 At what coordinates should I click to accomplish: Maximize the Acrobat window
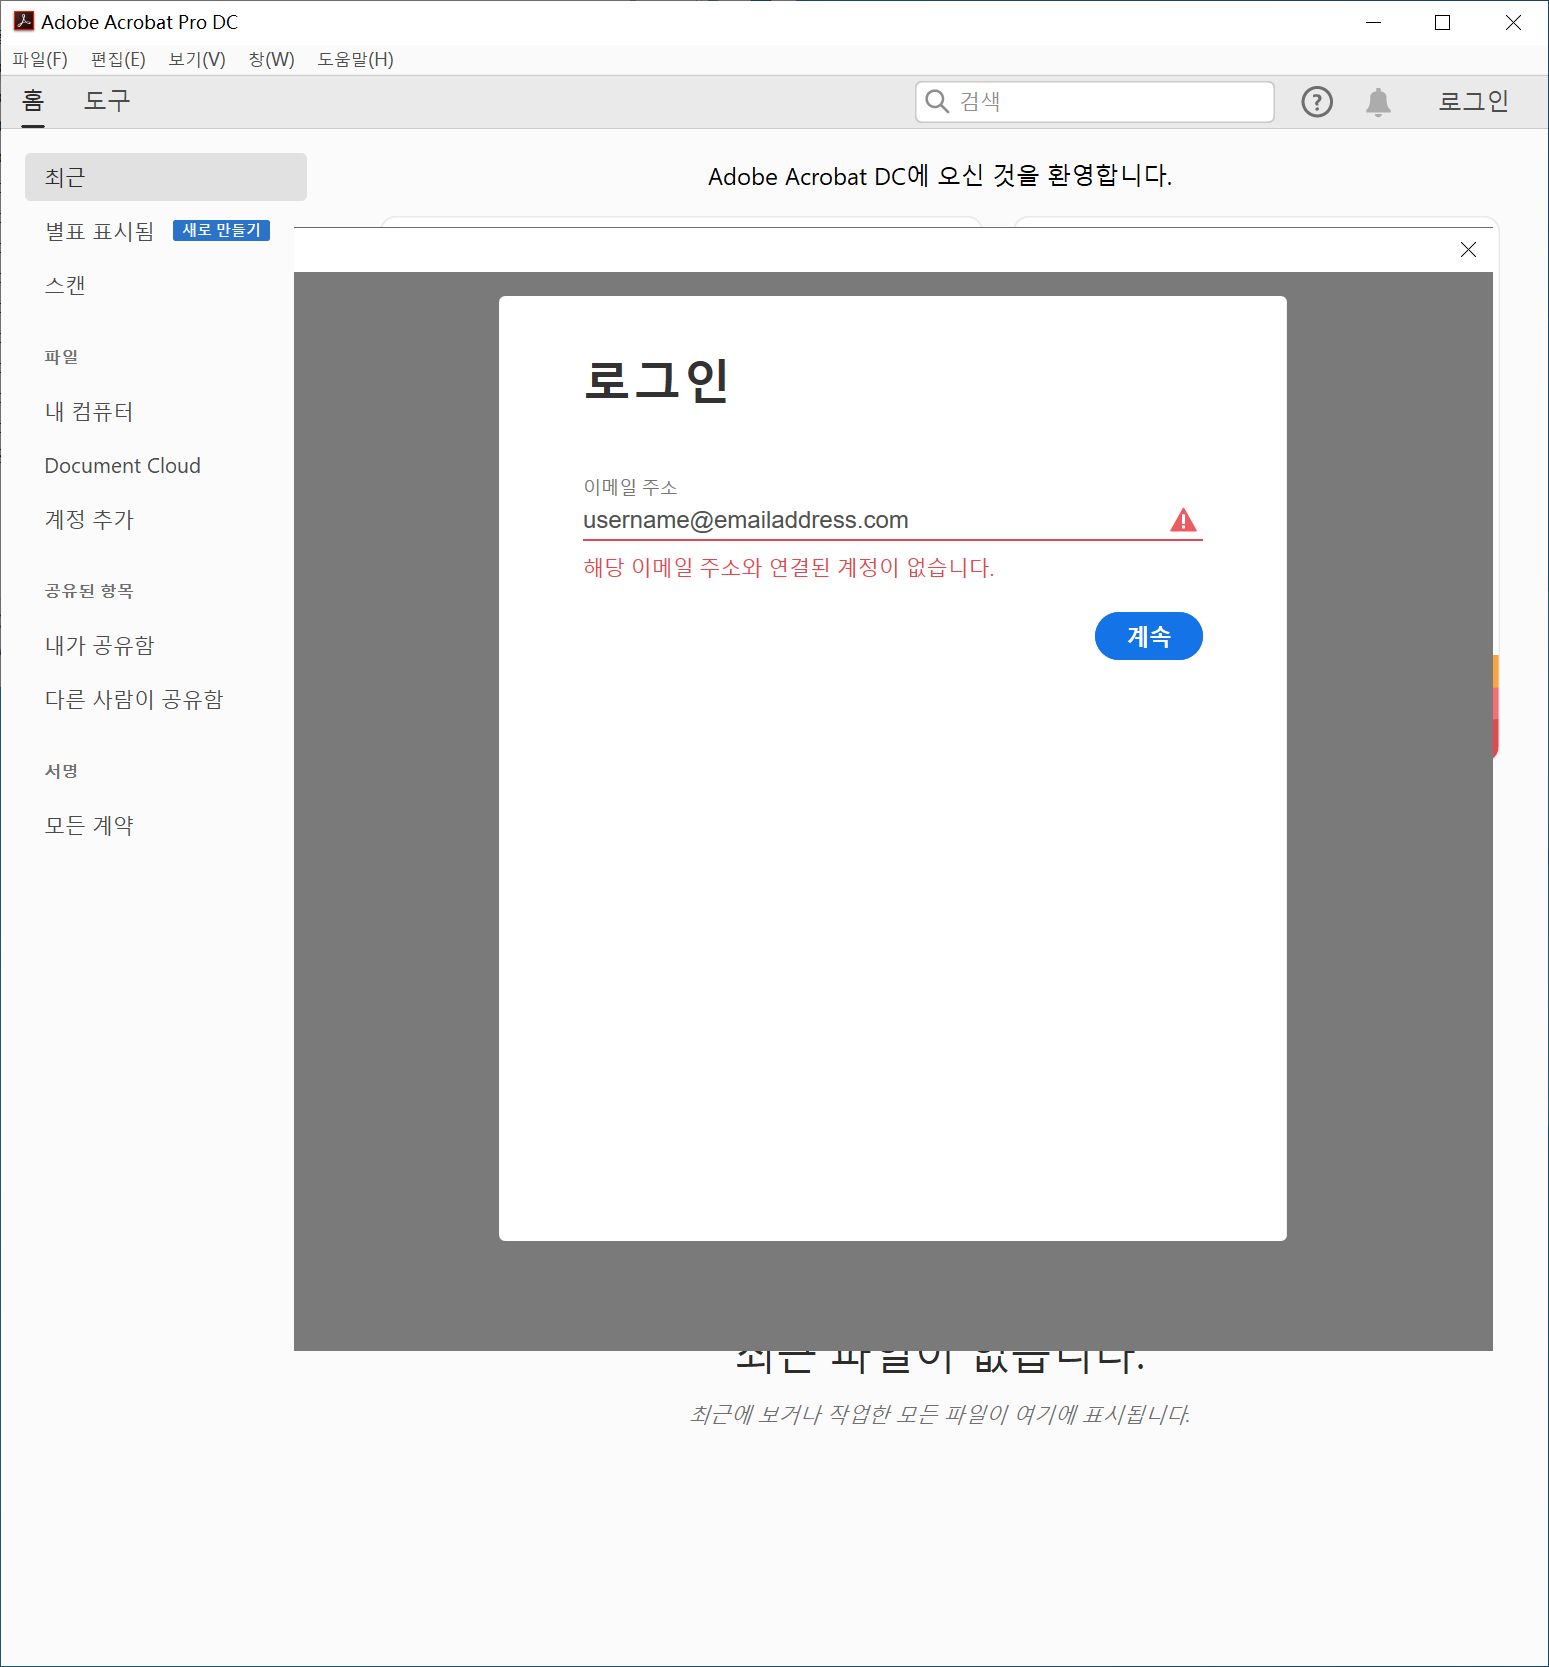tap(1442, 22)
